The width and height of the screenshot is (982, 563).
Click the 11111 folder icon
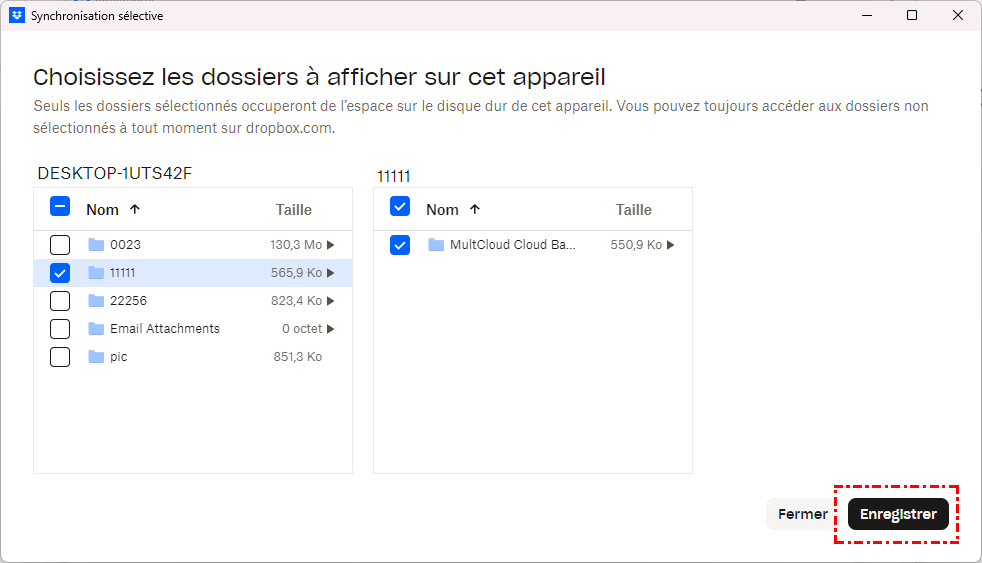click(96, 273)
